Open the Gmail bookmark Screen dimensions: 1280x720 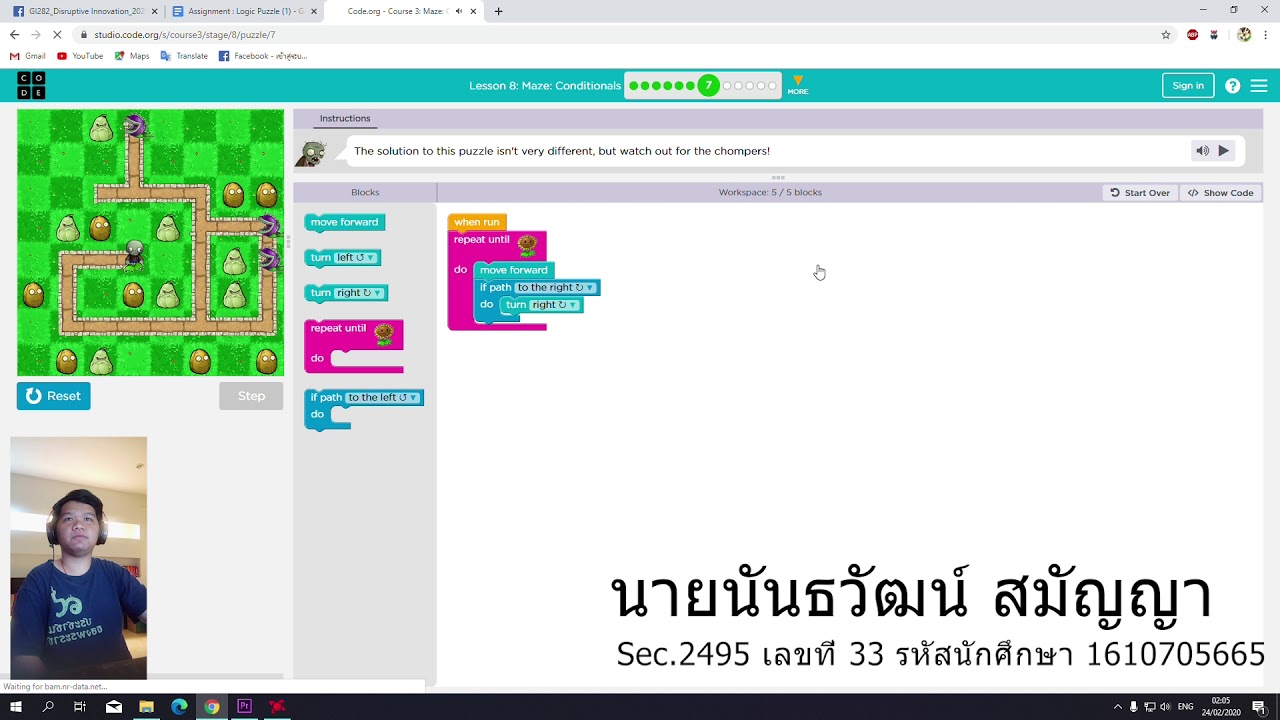28,56
